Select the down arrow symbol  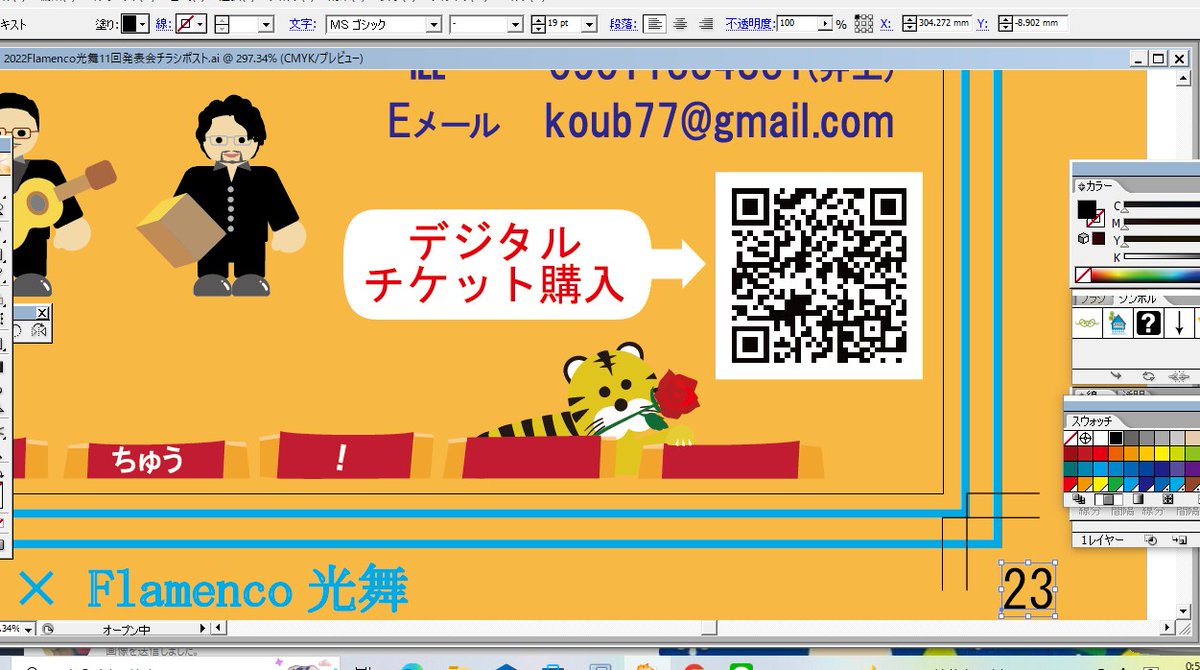pyautogui.click(x=1178, y=323)
